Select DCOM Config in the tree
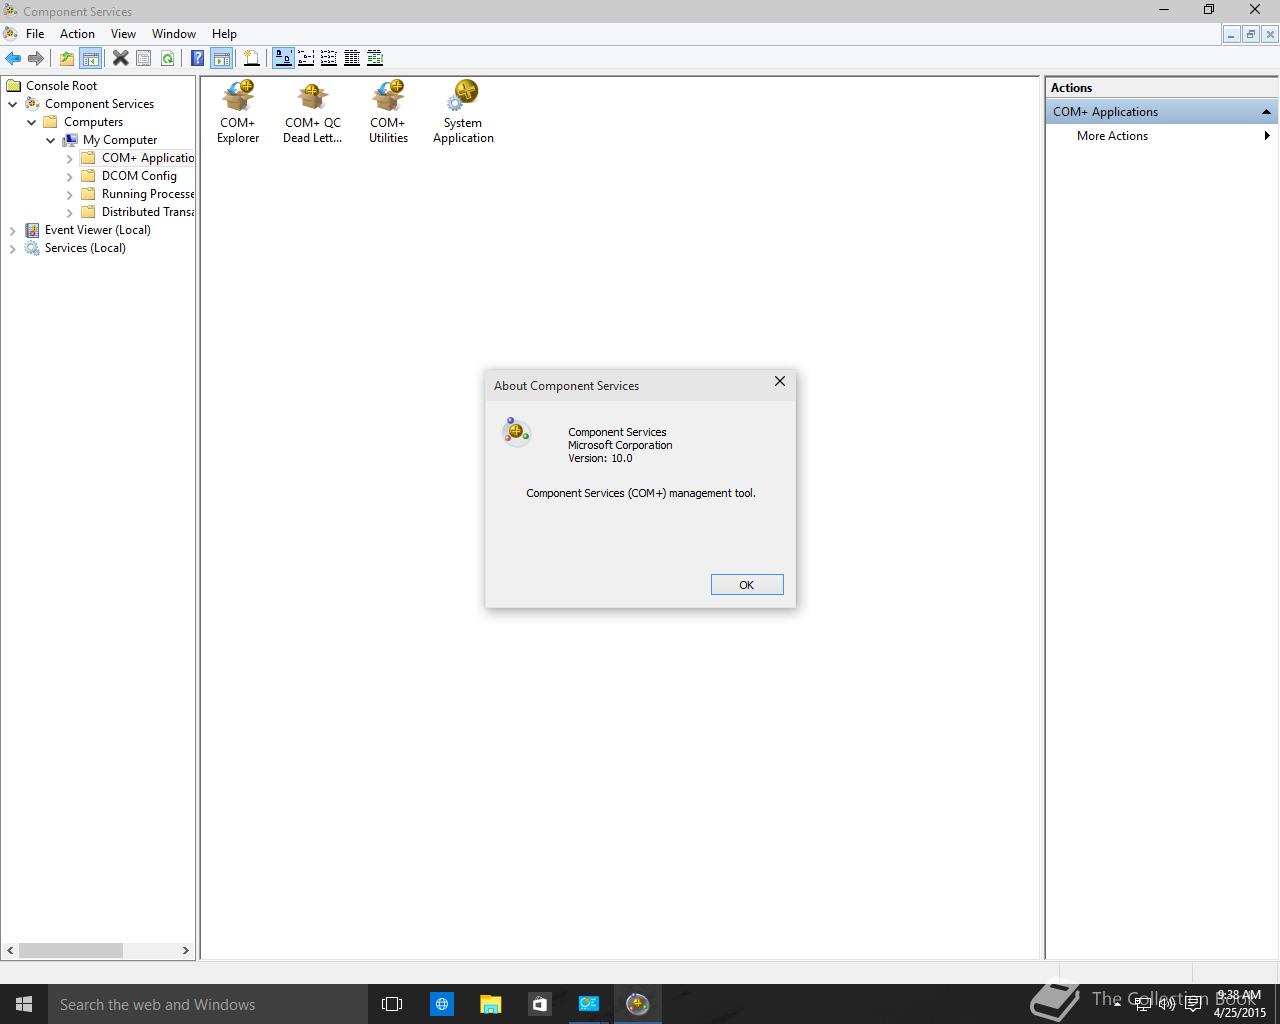 click(139, 176)
